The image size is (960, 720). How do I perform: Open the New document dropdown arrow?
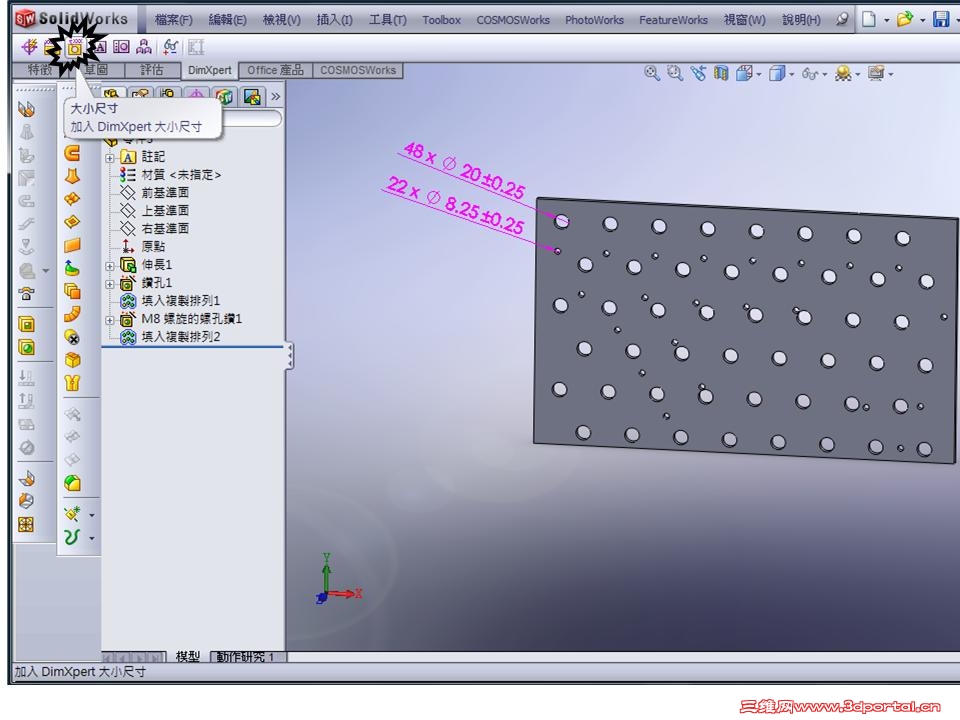(x=886, y=20)
